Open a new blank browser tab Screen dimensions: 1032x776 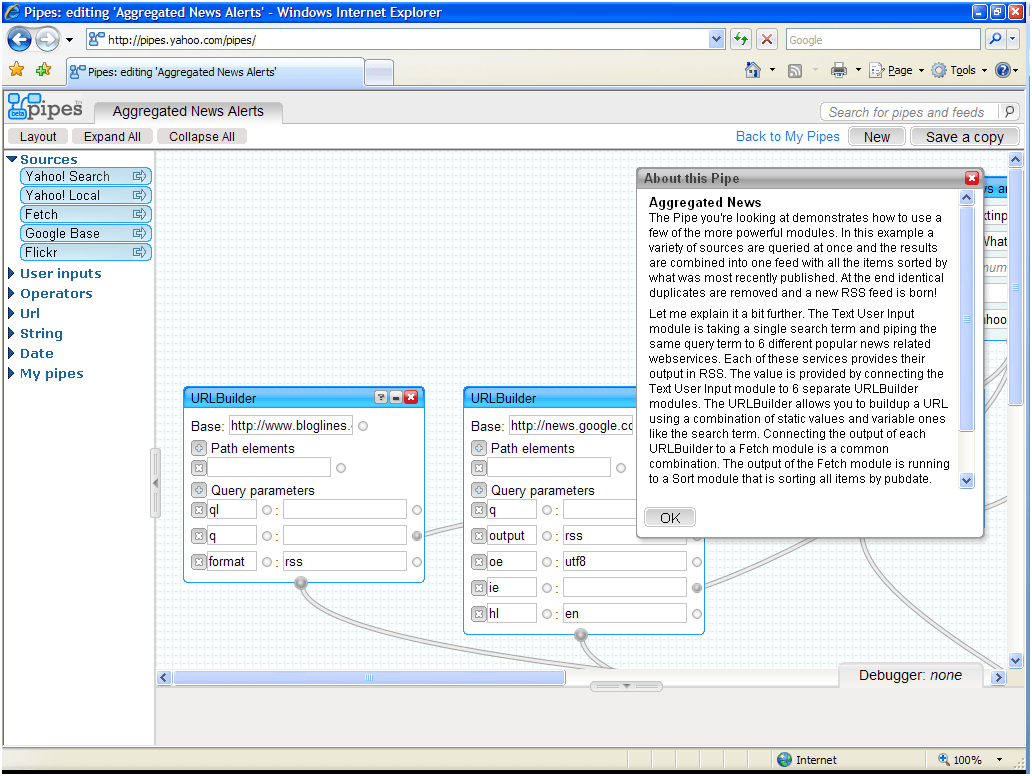click(379, 72)
